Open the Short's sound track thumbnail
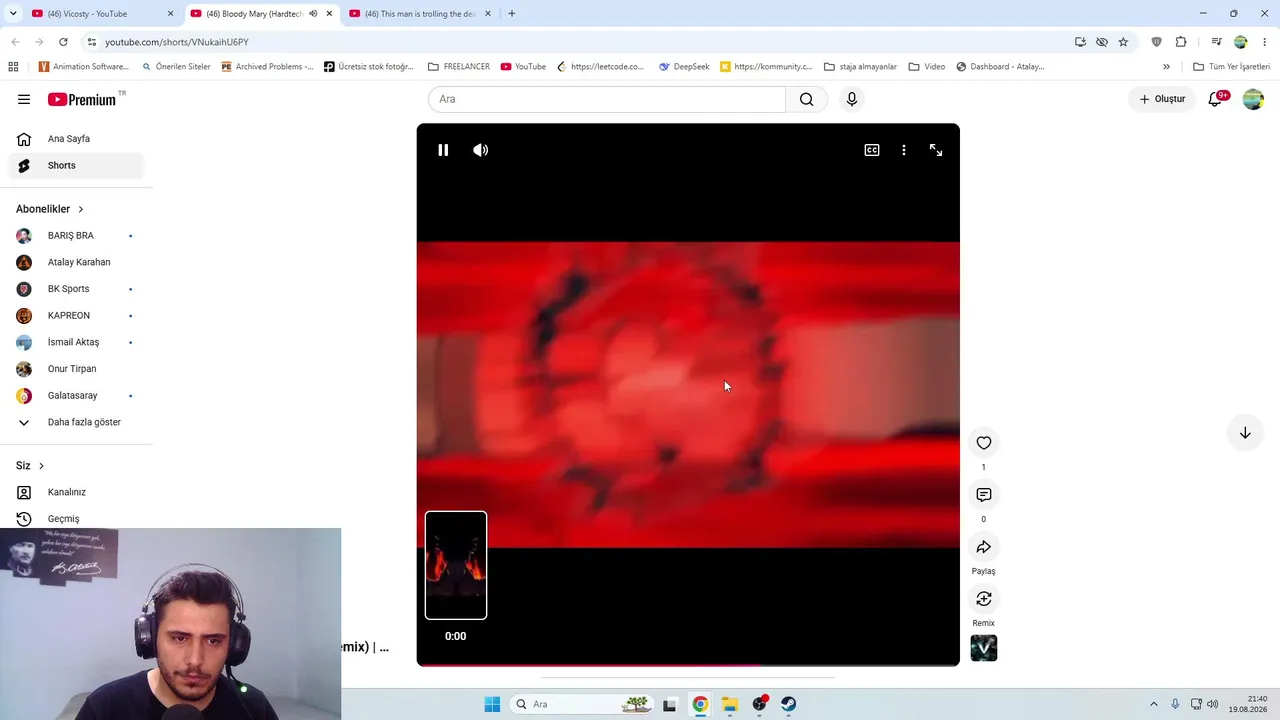This screenshot has height=720, width=1280. point(984,648)
